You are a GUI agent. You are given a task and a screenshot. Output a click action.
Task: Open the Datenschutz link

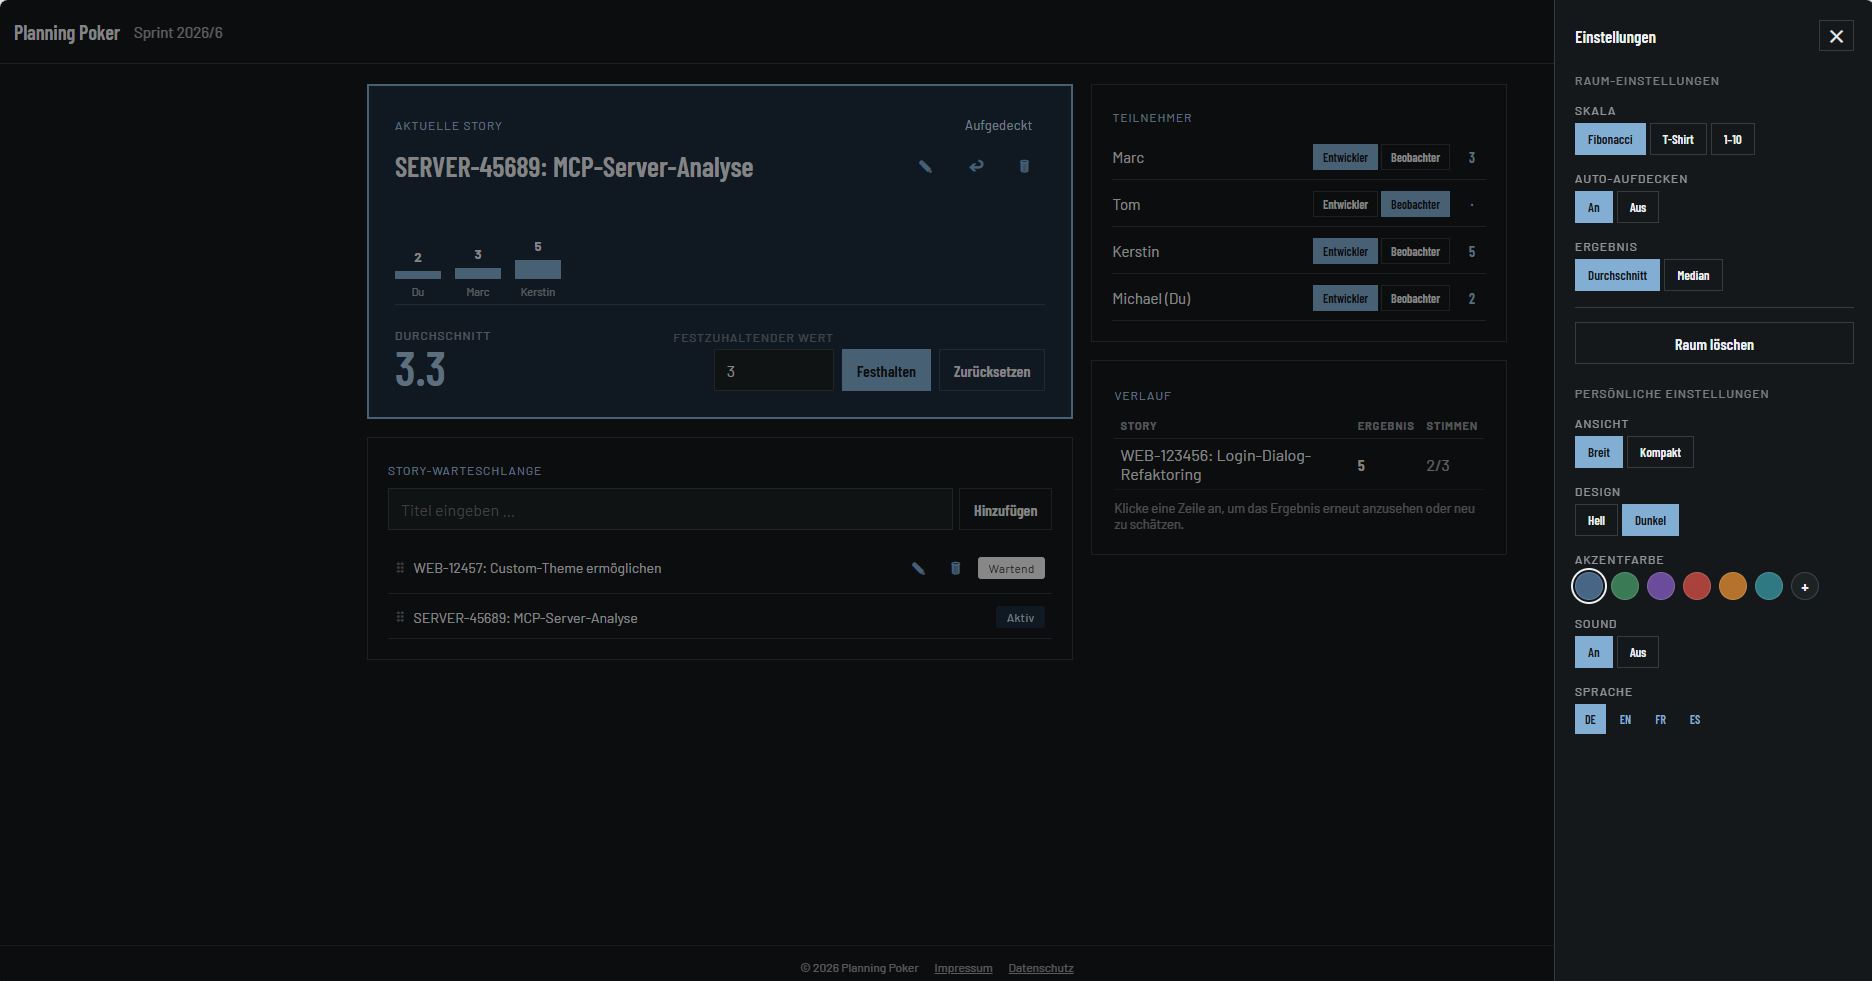[1040, 968]
